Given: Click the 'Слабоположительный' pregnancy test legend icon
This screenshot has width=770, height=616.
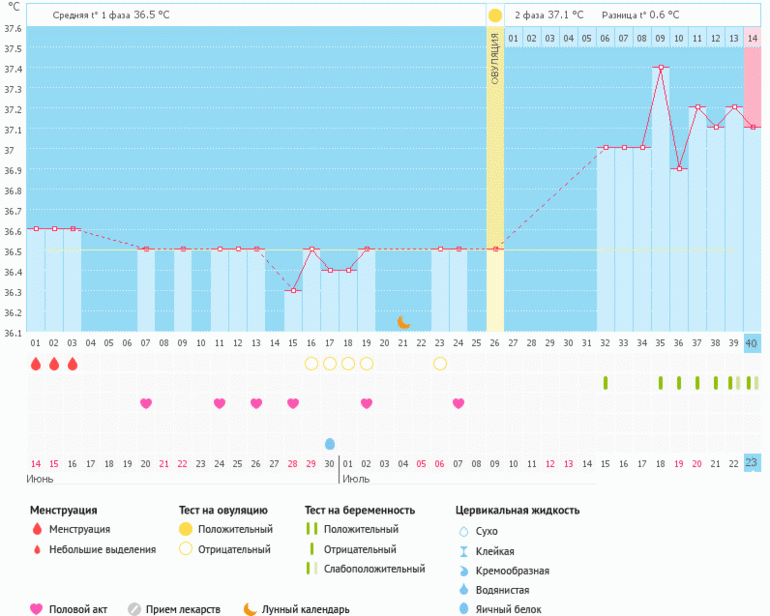Looking at the screenshot, I should 311,569.
